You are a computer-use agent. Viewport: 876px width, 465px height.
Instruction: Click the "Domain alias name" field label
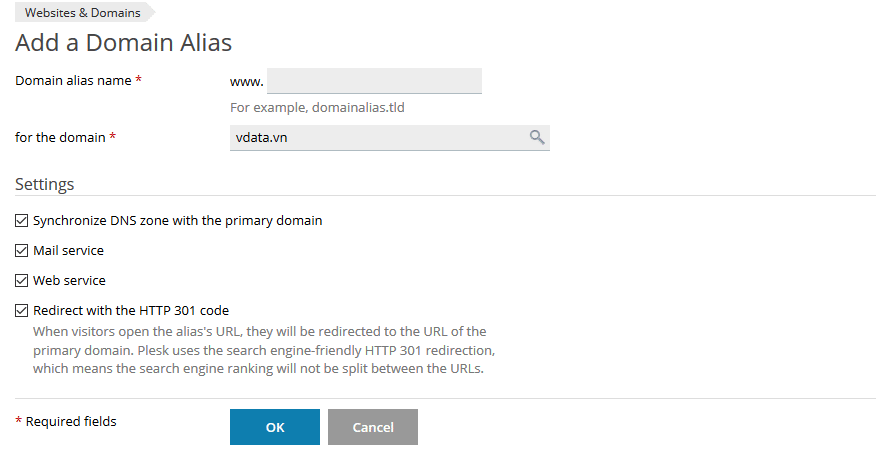point(73,81)
